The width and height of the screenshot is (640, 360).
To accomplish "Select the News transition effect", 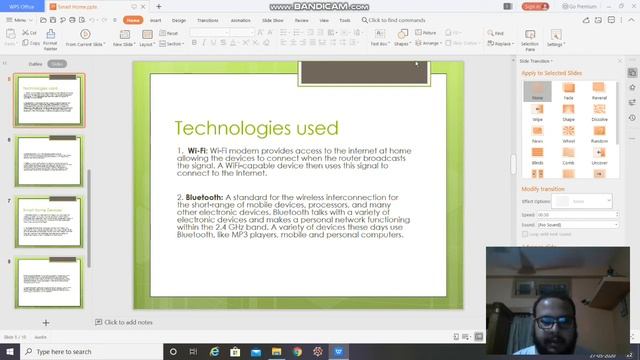I will tap(537, 134).
